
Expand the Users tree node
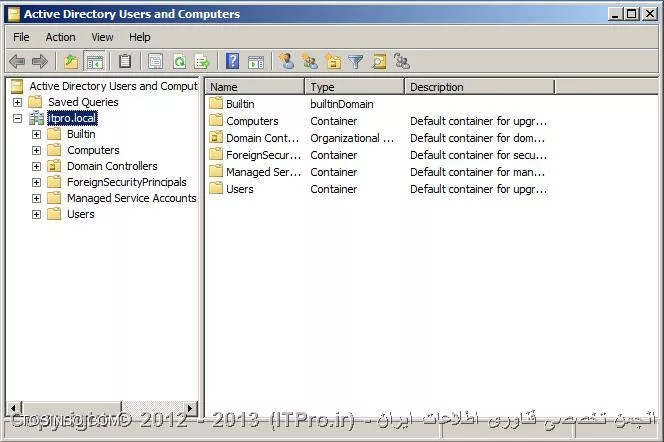[x=36, y=214]
